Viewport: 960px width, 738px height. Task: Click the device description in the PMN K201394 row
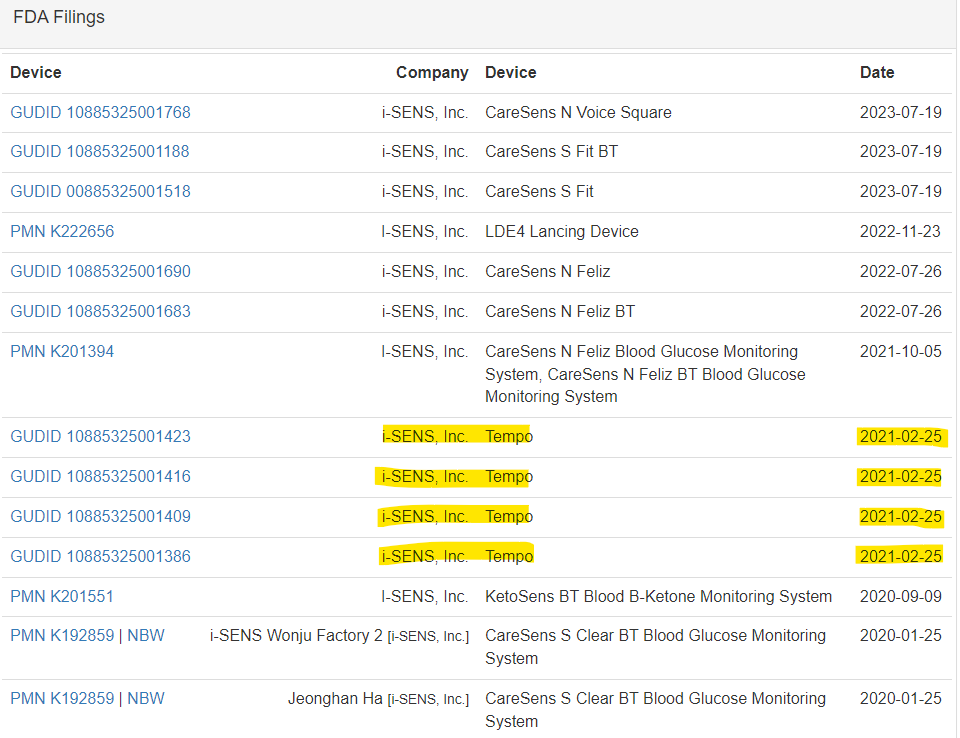tap(645, 374)
